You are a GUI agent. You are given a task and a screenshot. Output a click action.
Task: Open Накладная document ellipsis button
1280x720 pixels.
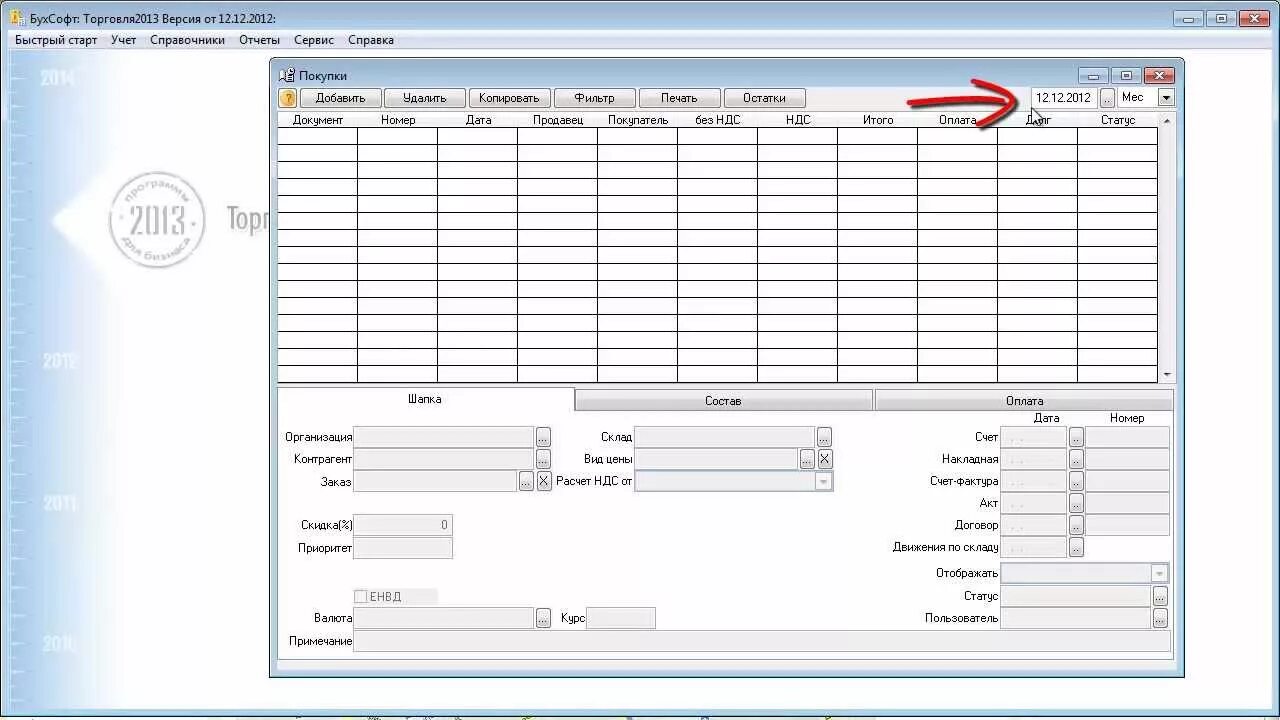tap(1076, 459)
